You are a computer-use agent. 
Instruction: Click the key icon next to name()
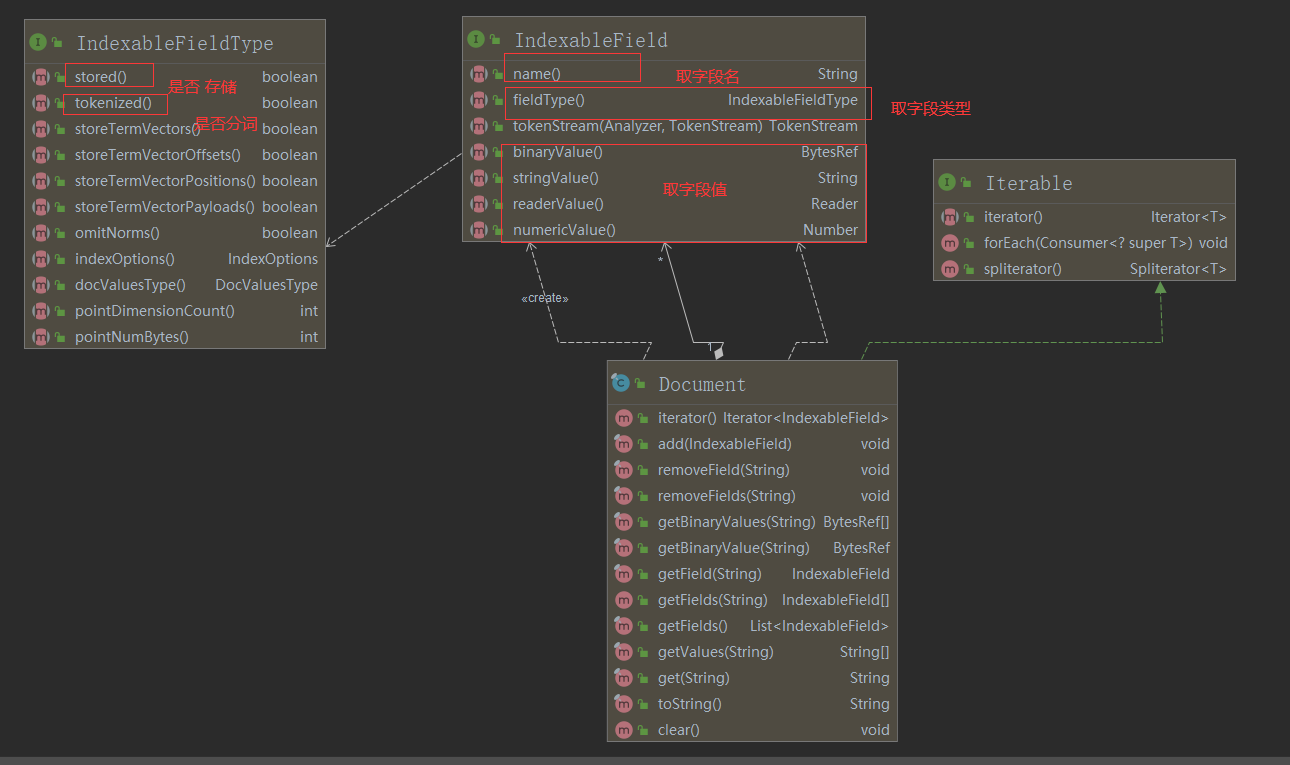(x=499, y=73)
